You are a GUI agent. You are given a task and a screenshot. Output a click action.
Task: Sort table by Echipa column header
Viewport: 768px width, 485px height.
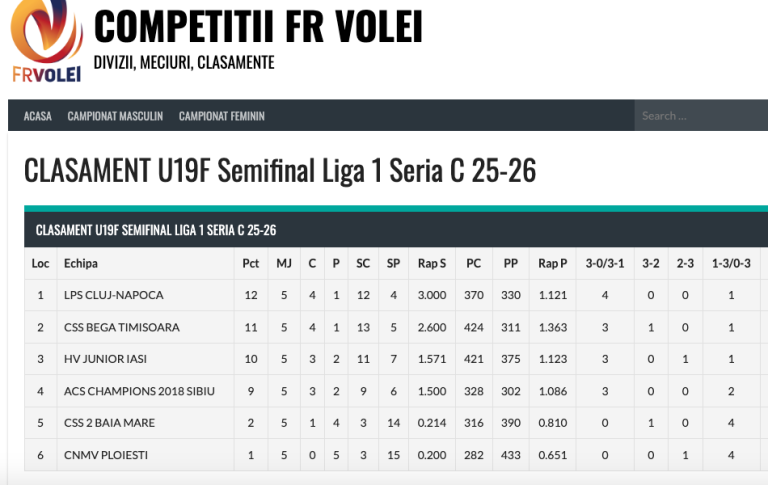tap(81, 264)
